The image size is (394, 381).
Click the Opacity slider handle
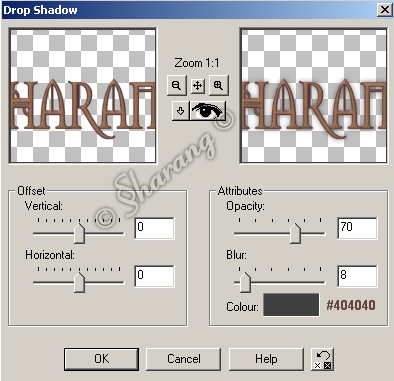point(295,233)
